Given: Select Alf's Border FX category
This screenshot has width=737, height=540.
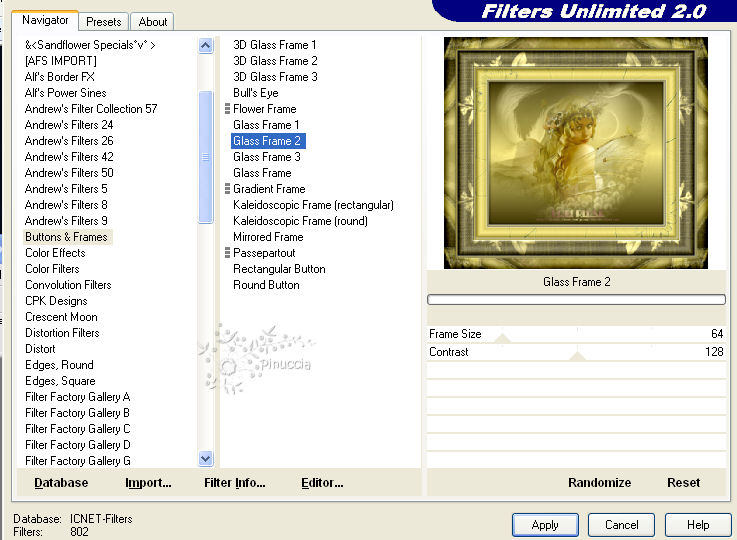Looking at the screenshot, I should click(60, 77).
